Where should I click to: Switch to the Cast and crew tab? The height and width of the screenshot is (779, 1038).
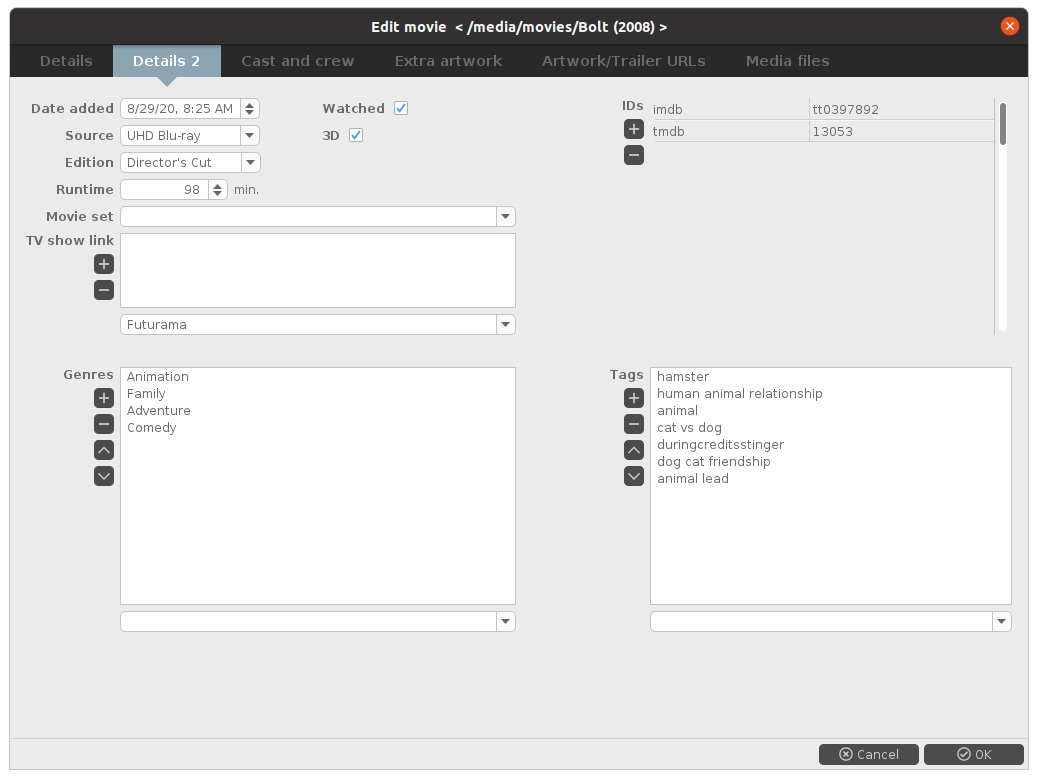pyautogui.click(x=297, y=61)
